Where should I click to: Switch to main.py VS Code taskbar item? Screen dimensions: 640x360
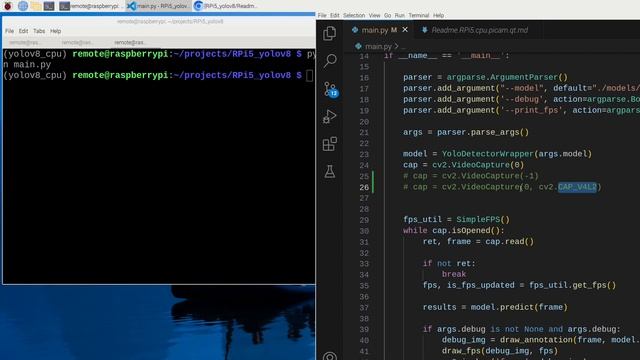158,6
